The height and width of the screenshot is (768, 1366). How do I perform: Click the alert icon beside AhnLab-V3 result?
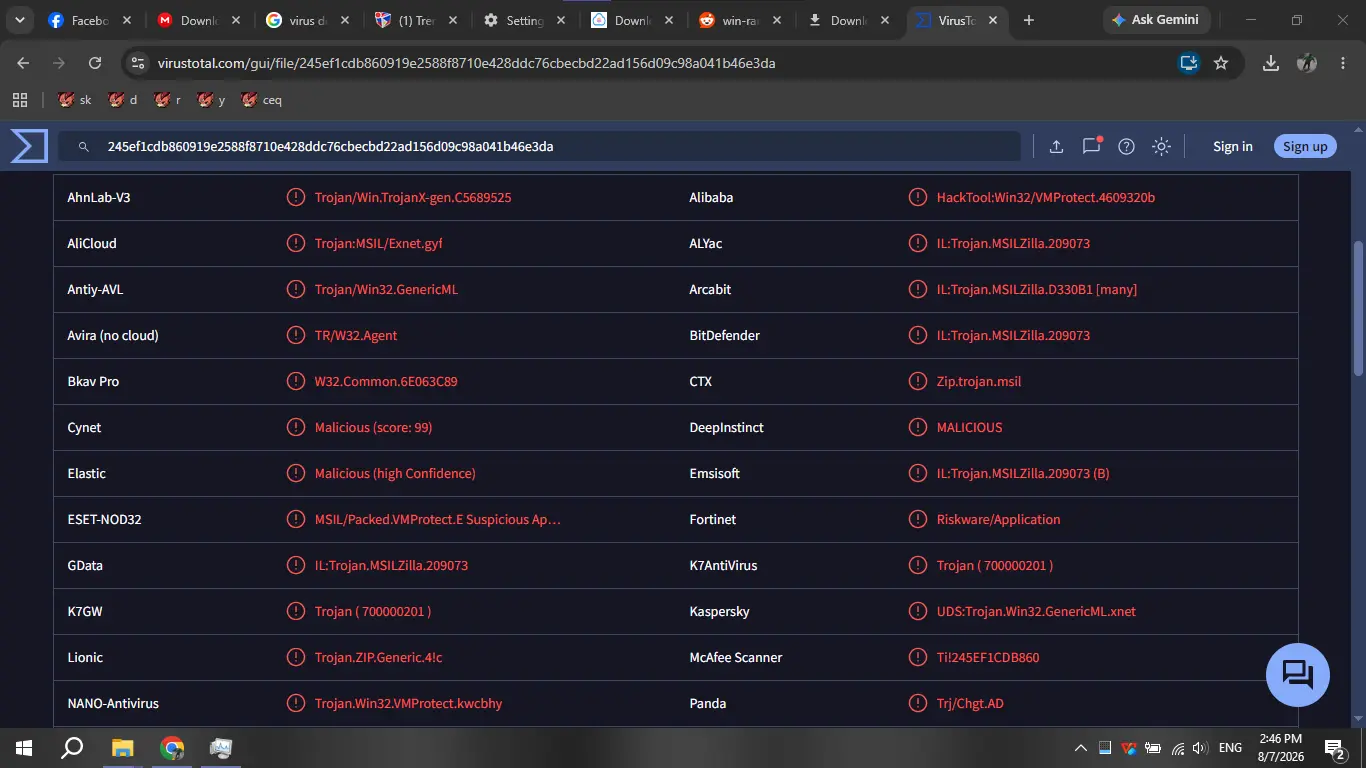point(296,197)
